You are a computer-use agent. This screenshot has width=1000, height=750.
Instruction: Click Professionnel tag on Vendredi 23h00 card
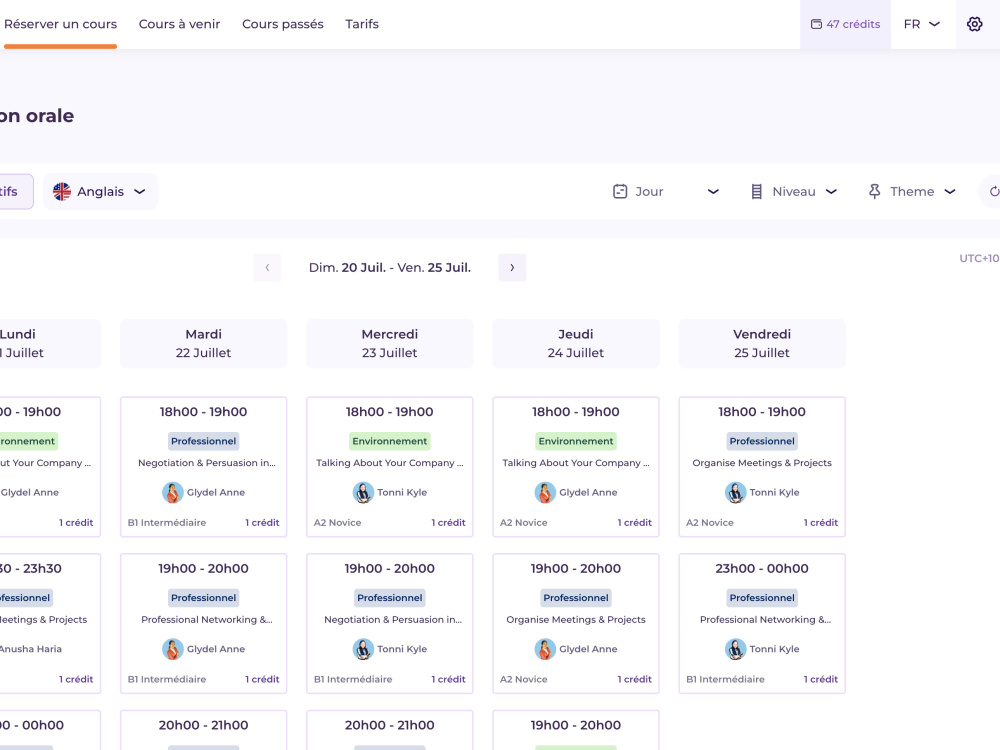point(762,598)
